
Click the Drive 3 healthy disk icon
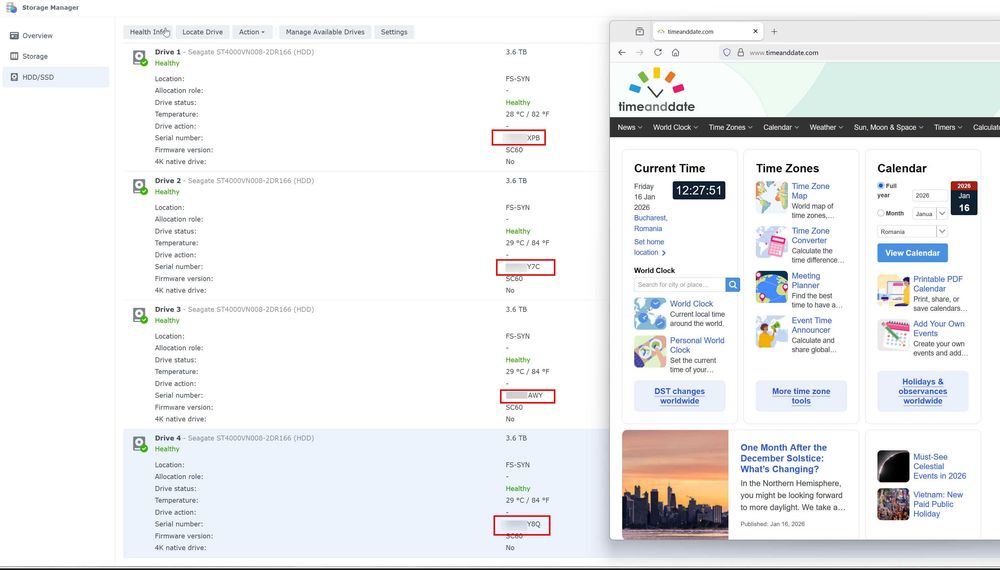pyautogui.click(x=140, y=315)
